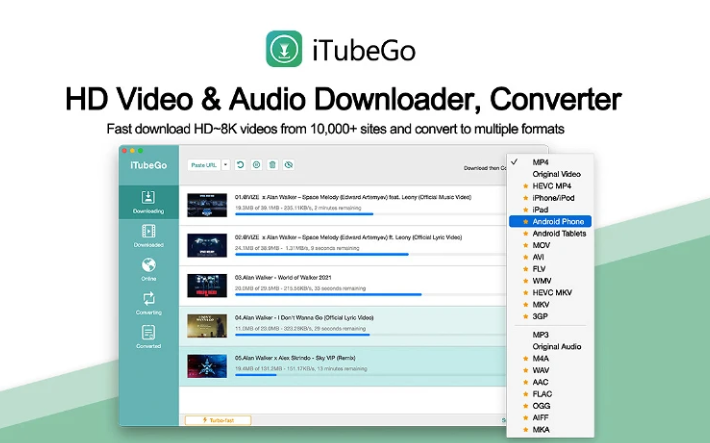This screenshot has width=710, height=443.
Task: Click the resume all downloads icon
Action: [x=240, y=165]
